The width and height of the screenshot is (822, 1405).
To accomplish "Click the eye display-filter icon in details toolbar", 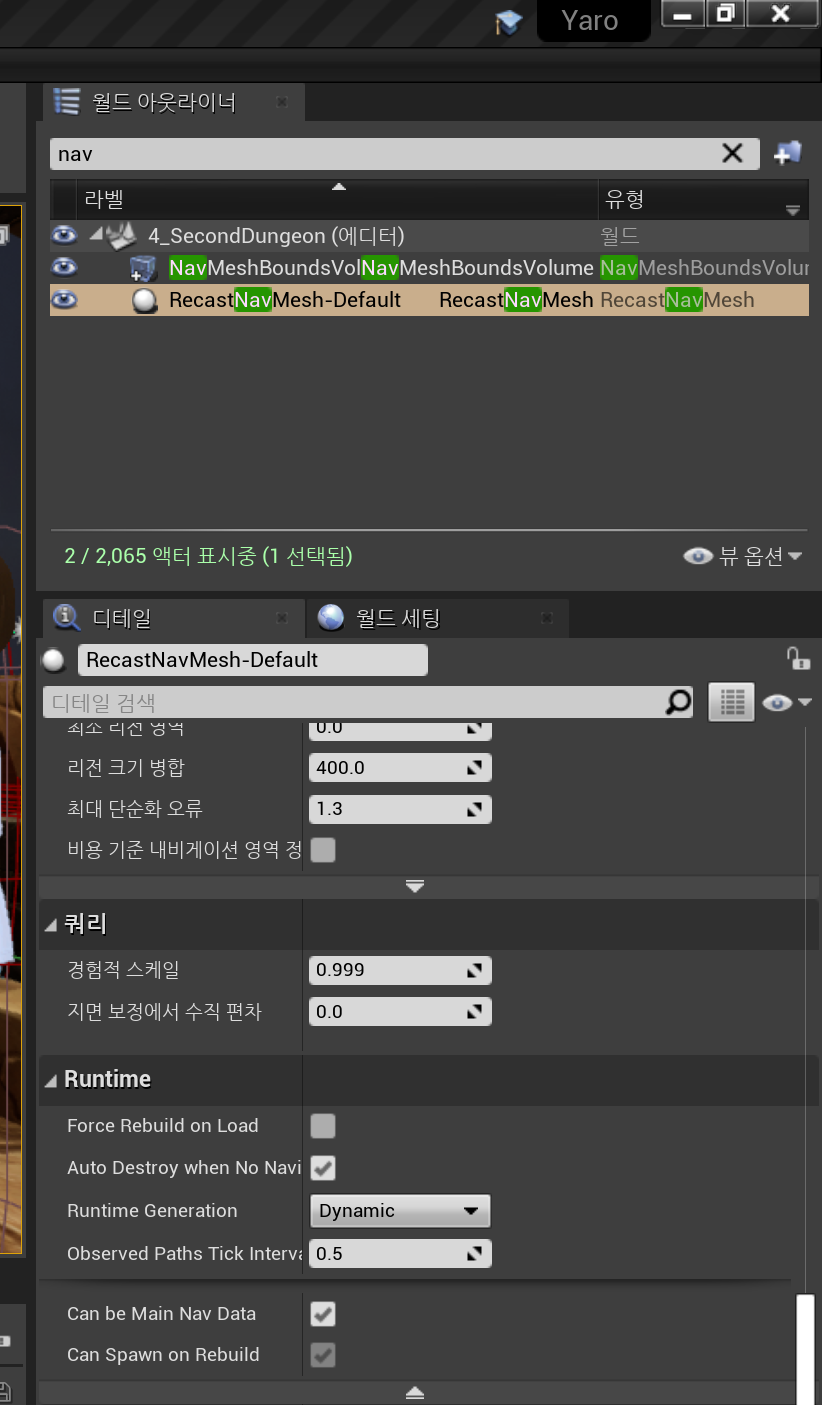I will click(778, 701).
